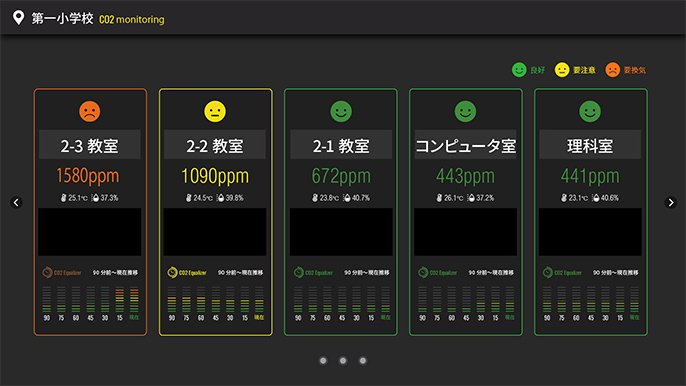The width and height of the screenshot is (686, 386).
Task: Click orange frown legend icon for 要換気
Action: pyautogui.click(x=612, y=70)
